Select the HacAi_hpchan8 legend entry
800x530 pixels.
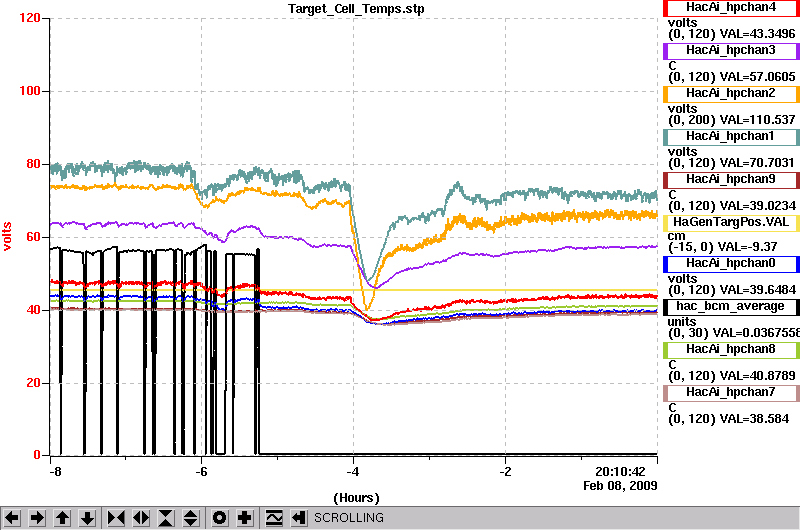point(731,350)
